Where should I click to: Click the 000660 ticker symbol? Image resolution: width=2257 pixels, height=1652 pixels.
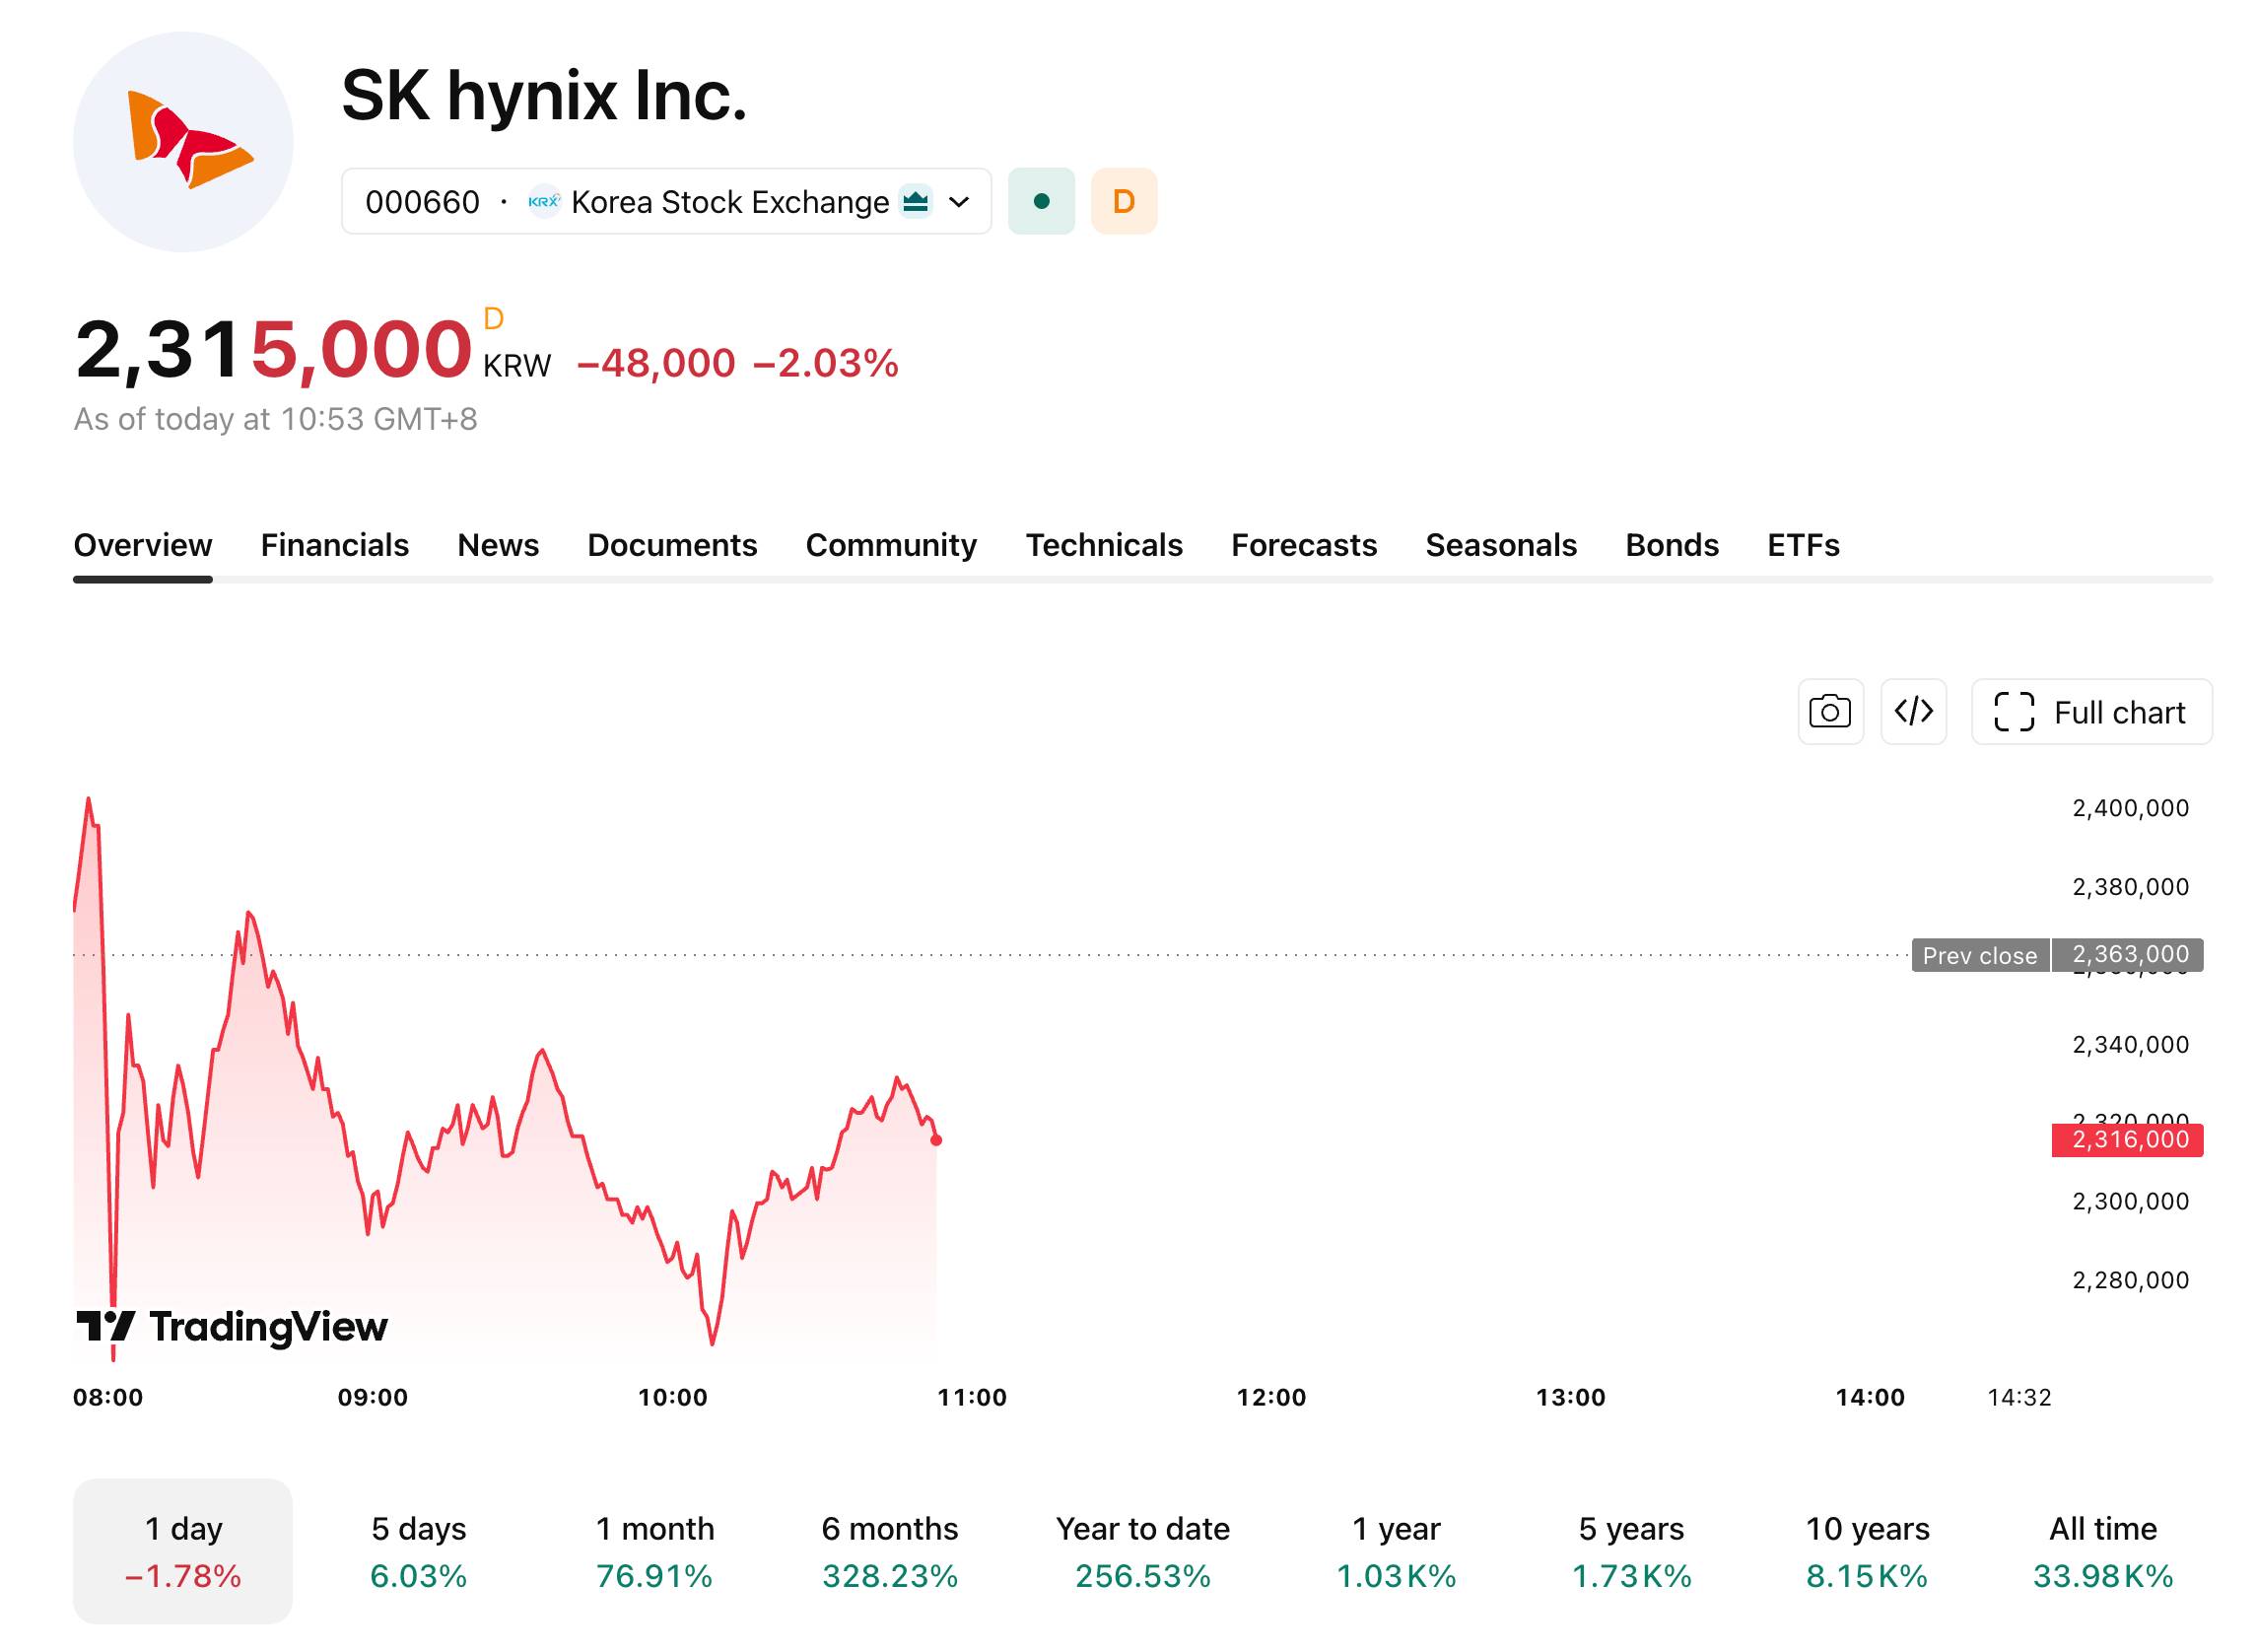pyautogui.click(x=422, y=202)
